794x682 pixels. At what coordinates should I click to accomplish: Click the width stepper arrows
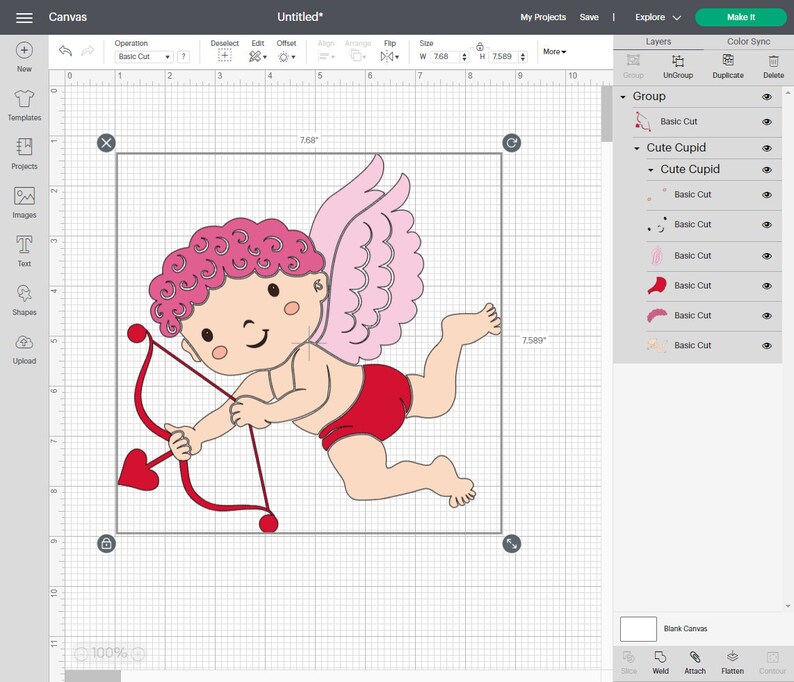[464, 57]
